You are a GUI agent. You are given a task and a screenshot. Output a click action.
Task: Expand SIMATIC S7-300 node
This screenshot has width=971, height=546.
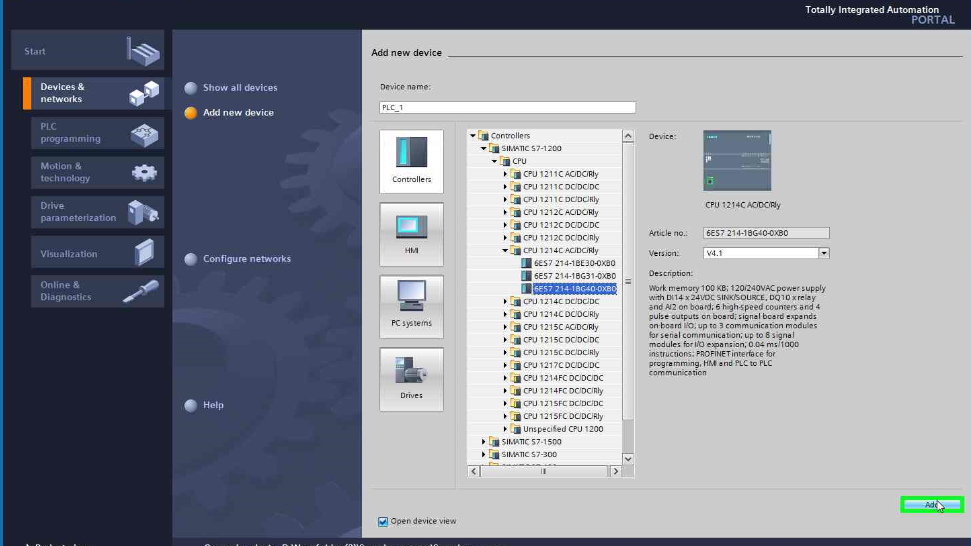[484, 454]
